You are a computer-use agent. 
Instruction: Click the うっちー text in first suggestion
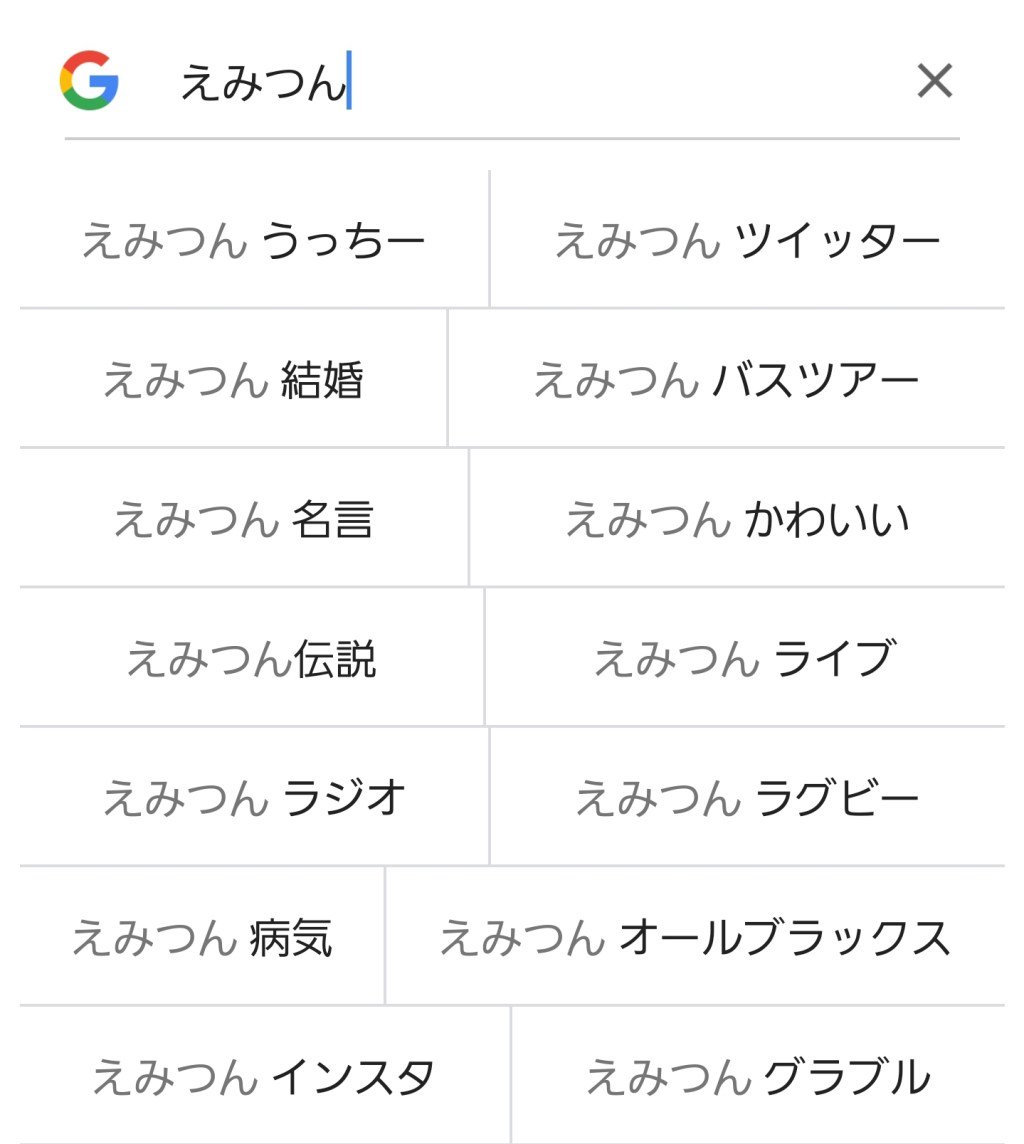coord(343,241)
